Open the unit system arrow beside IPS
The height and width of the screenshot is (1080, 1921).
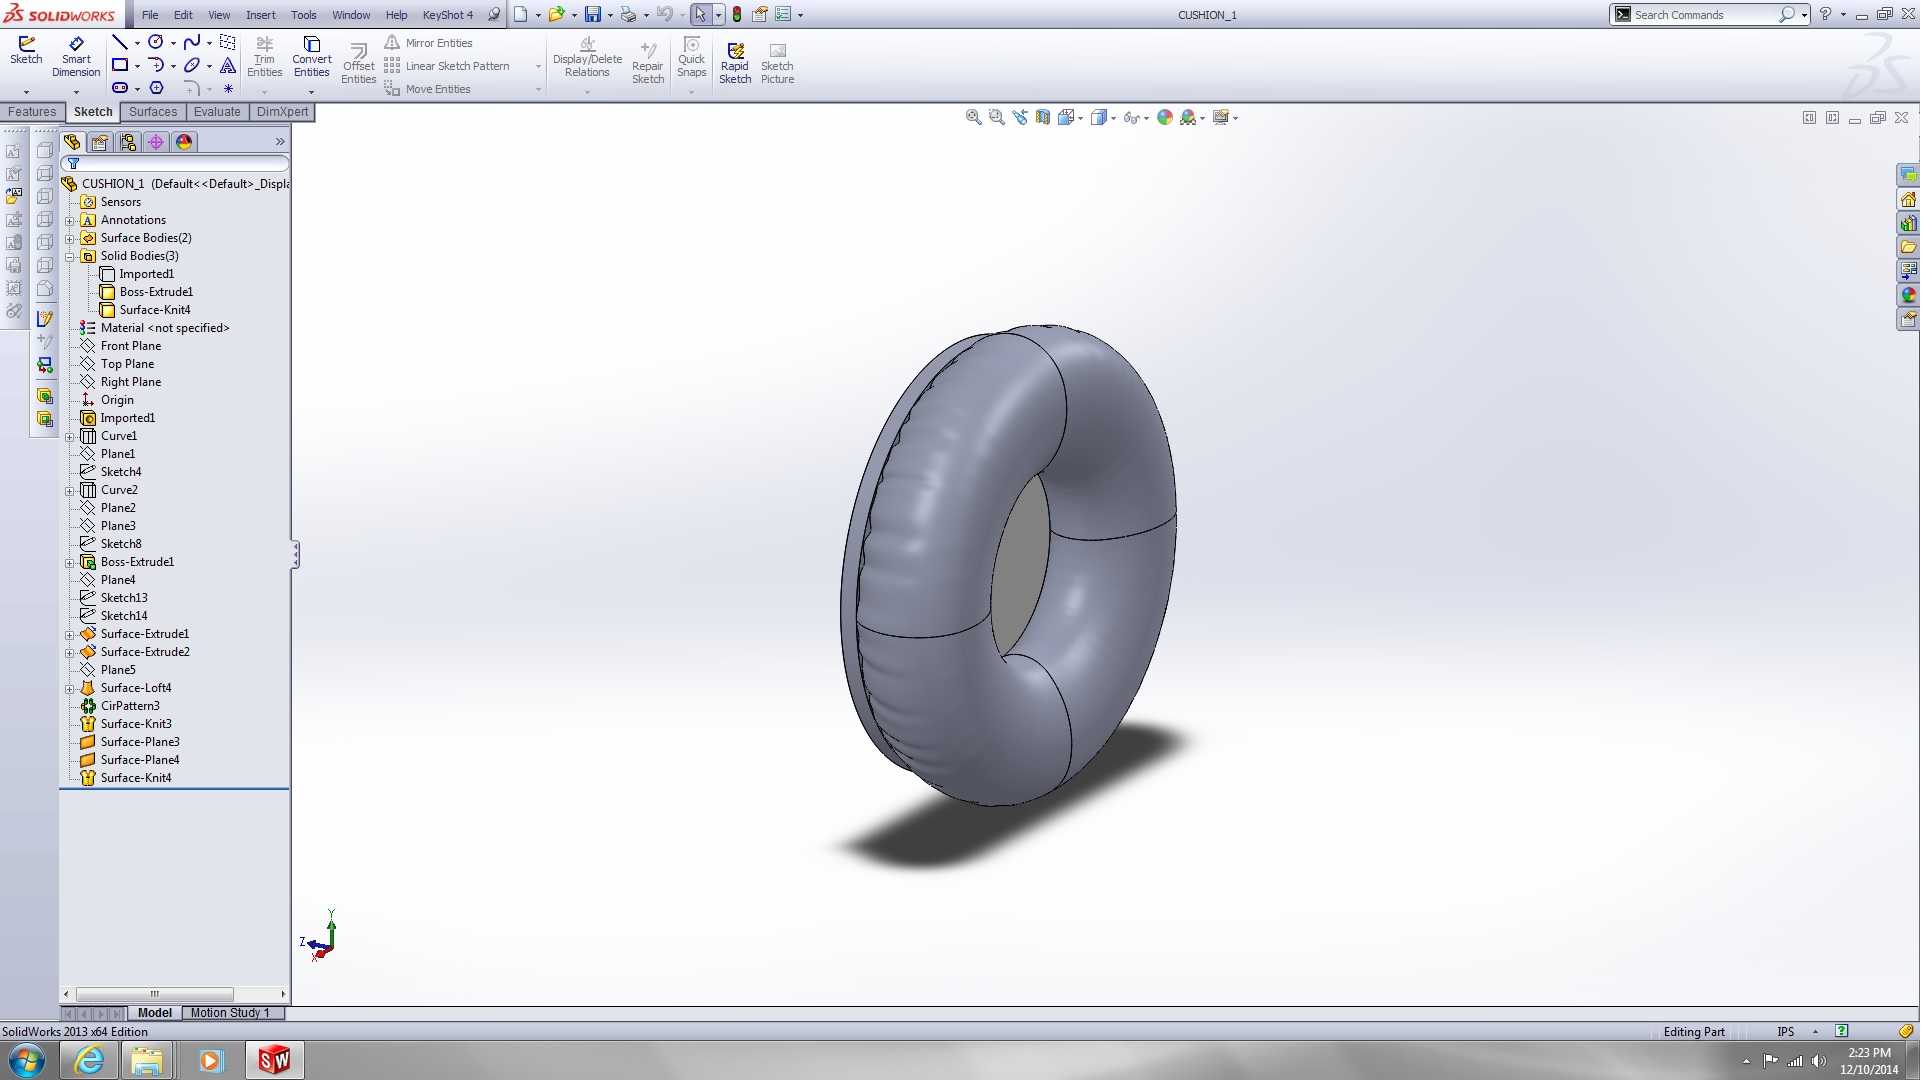pos(1815,1032)
